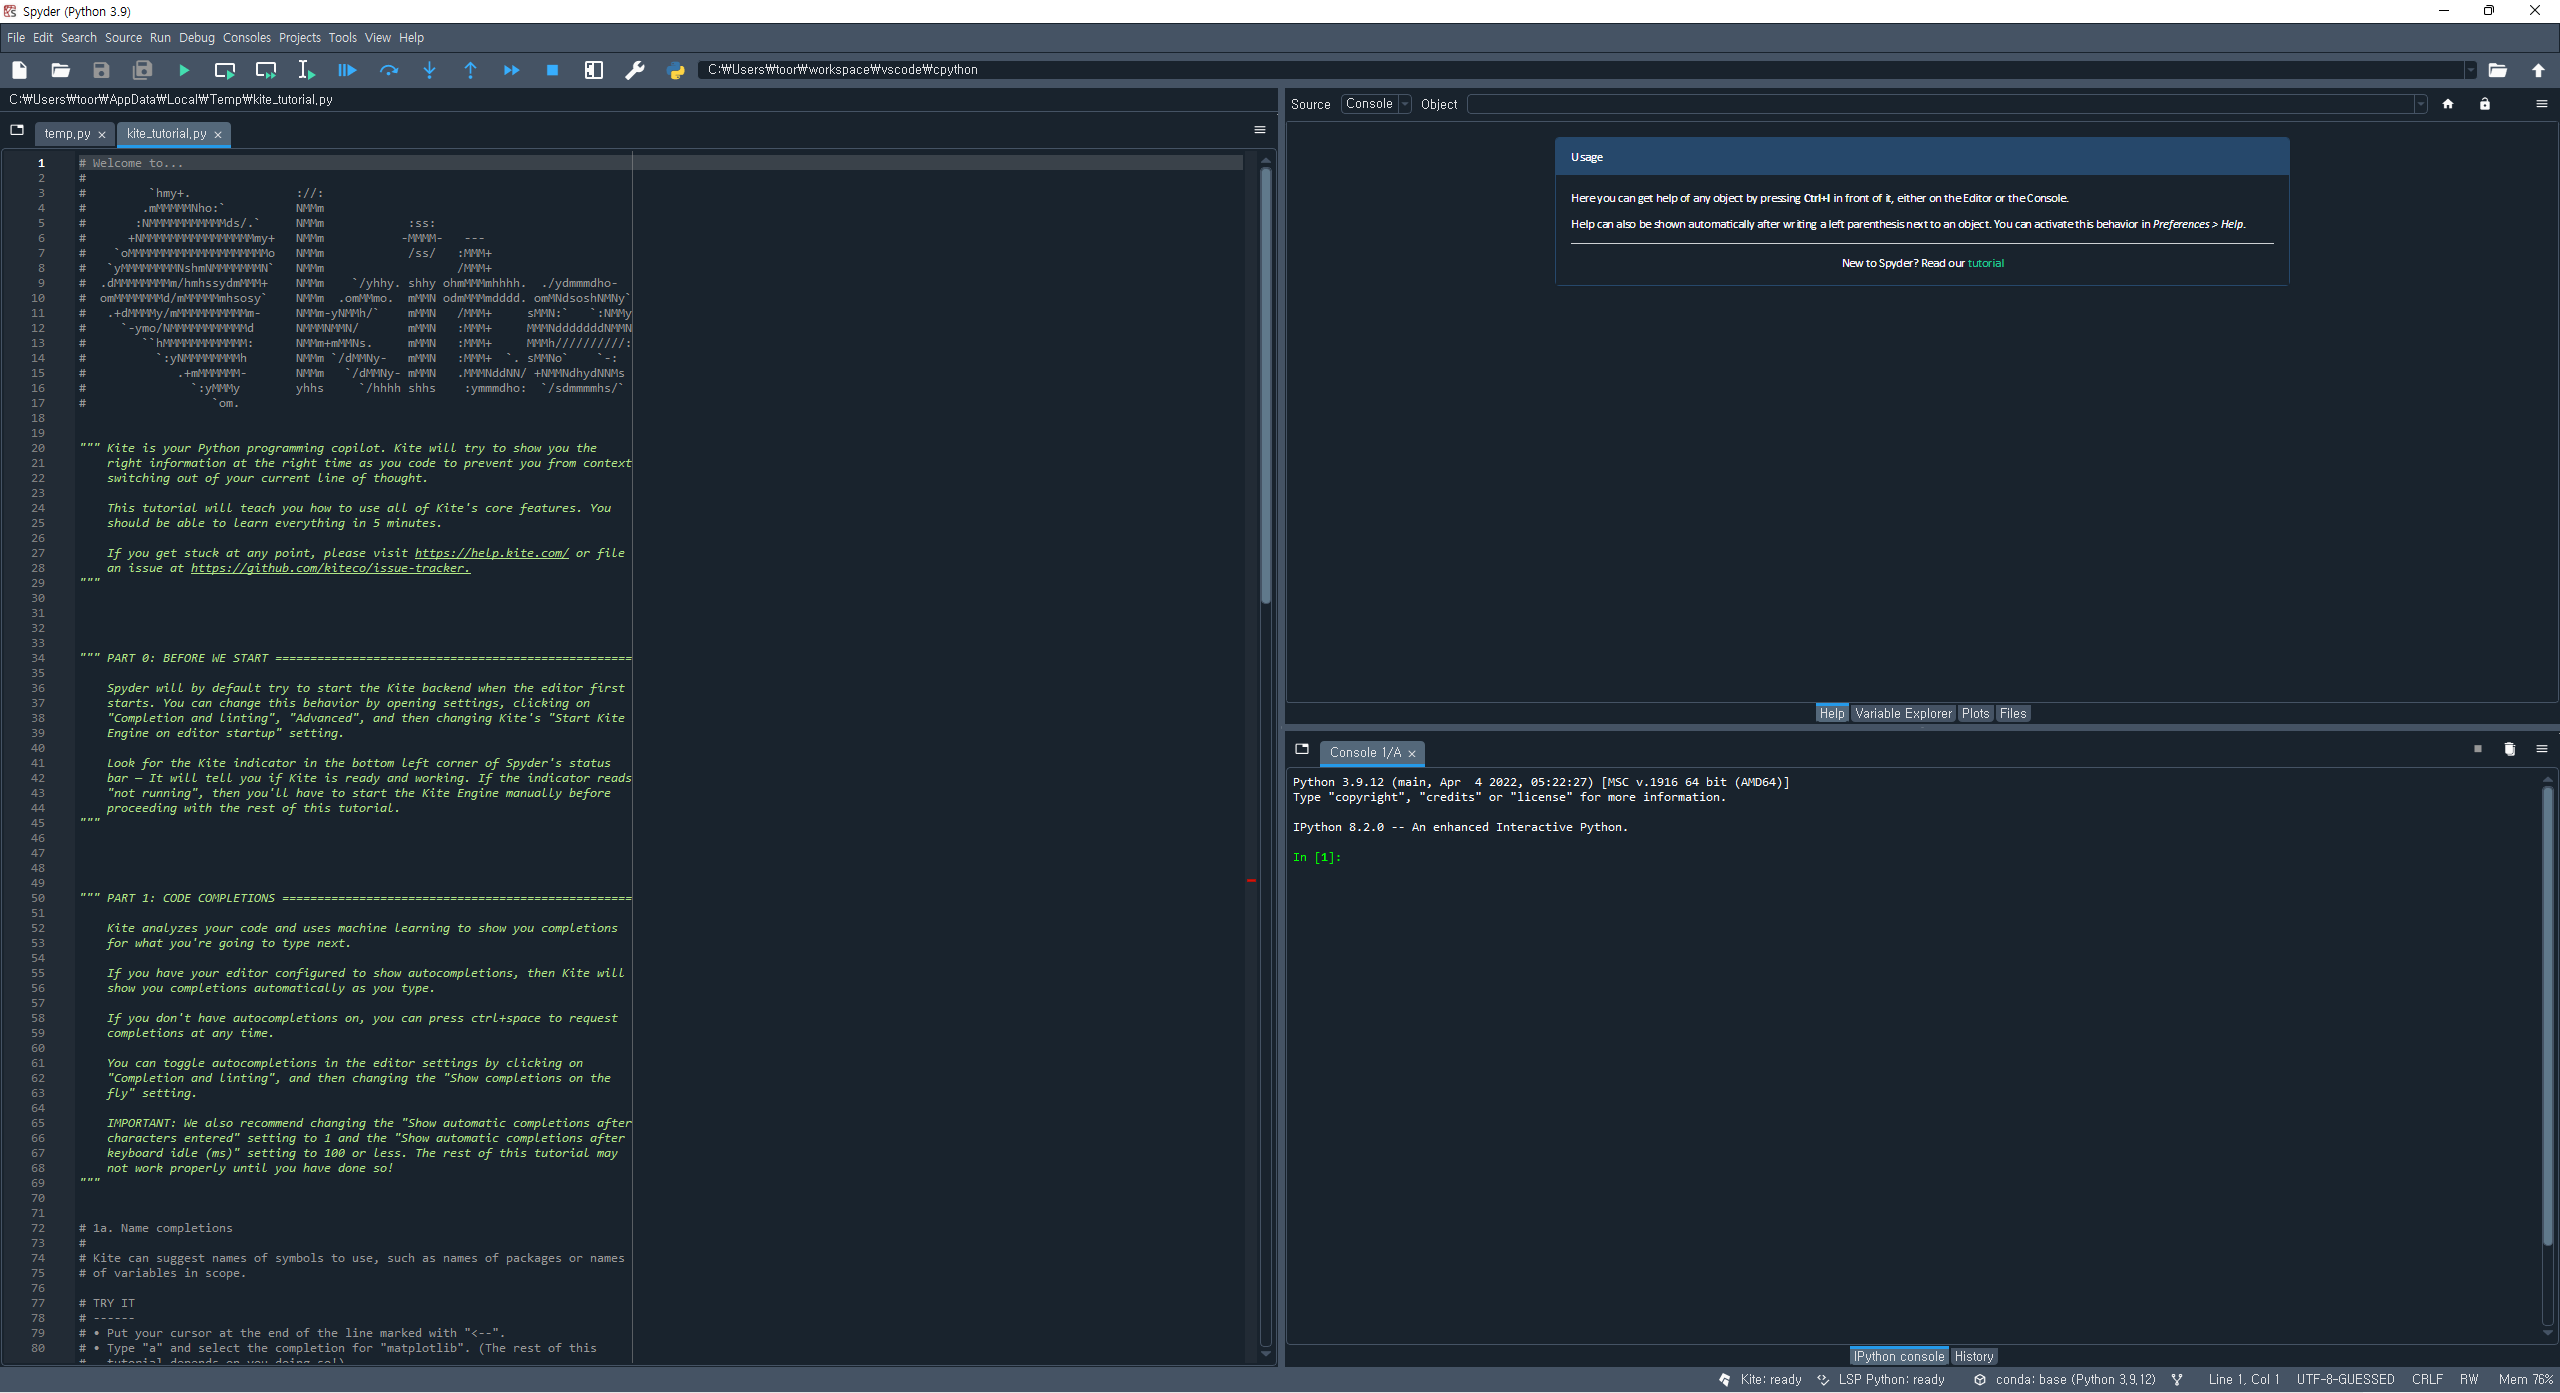This screenshot has width=2560, height=1393.
Task: Open the Source Console dropdown
Action: (x=1376, y=104)
